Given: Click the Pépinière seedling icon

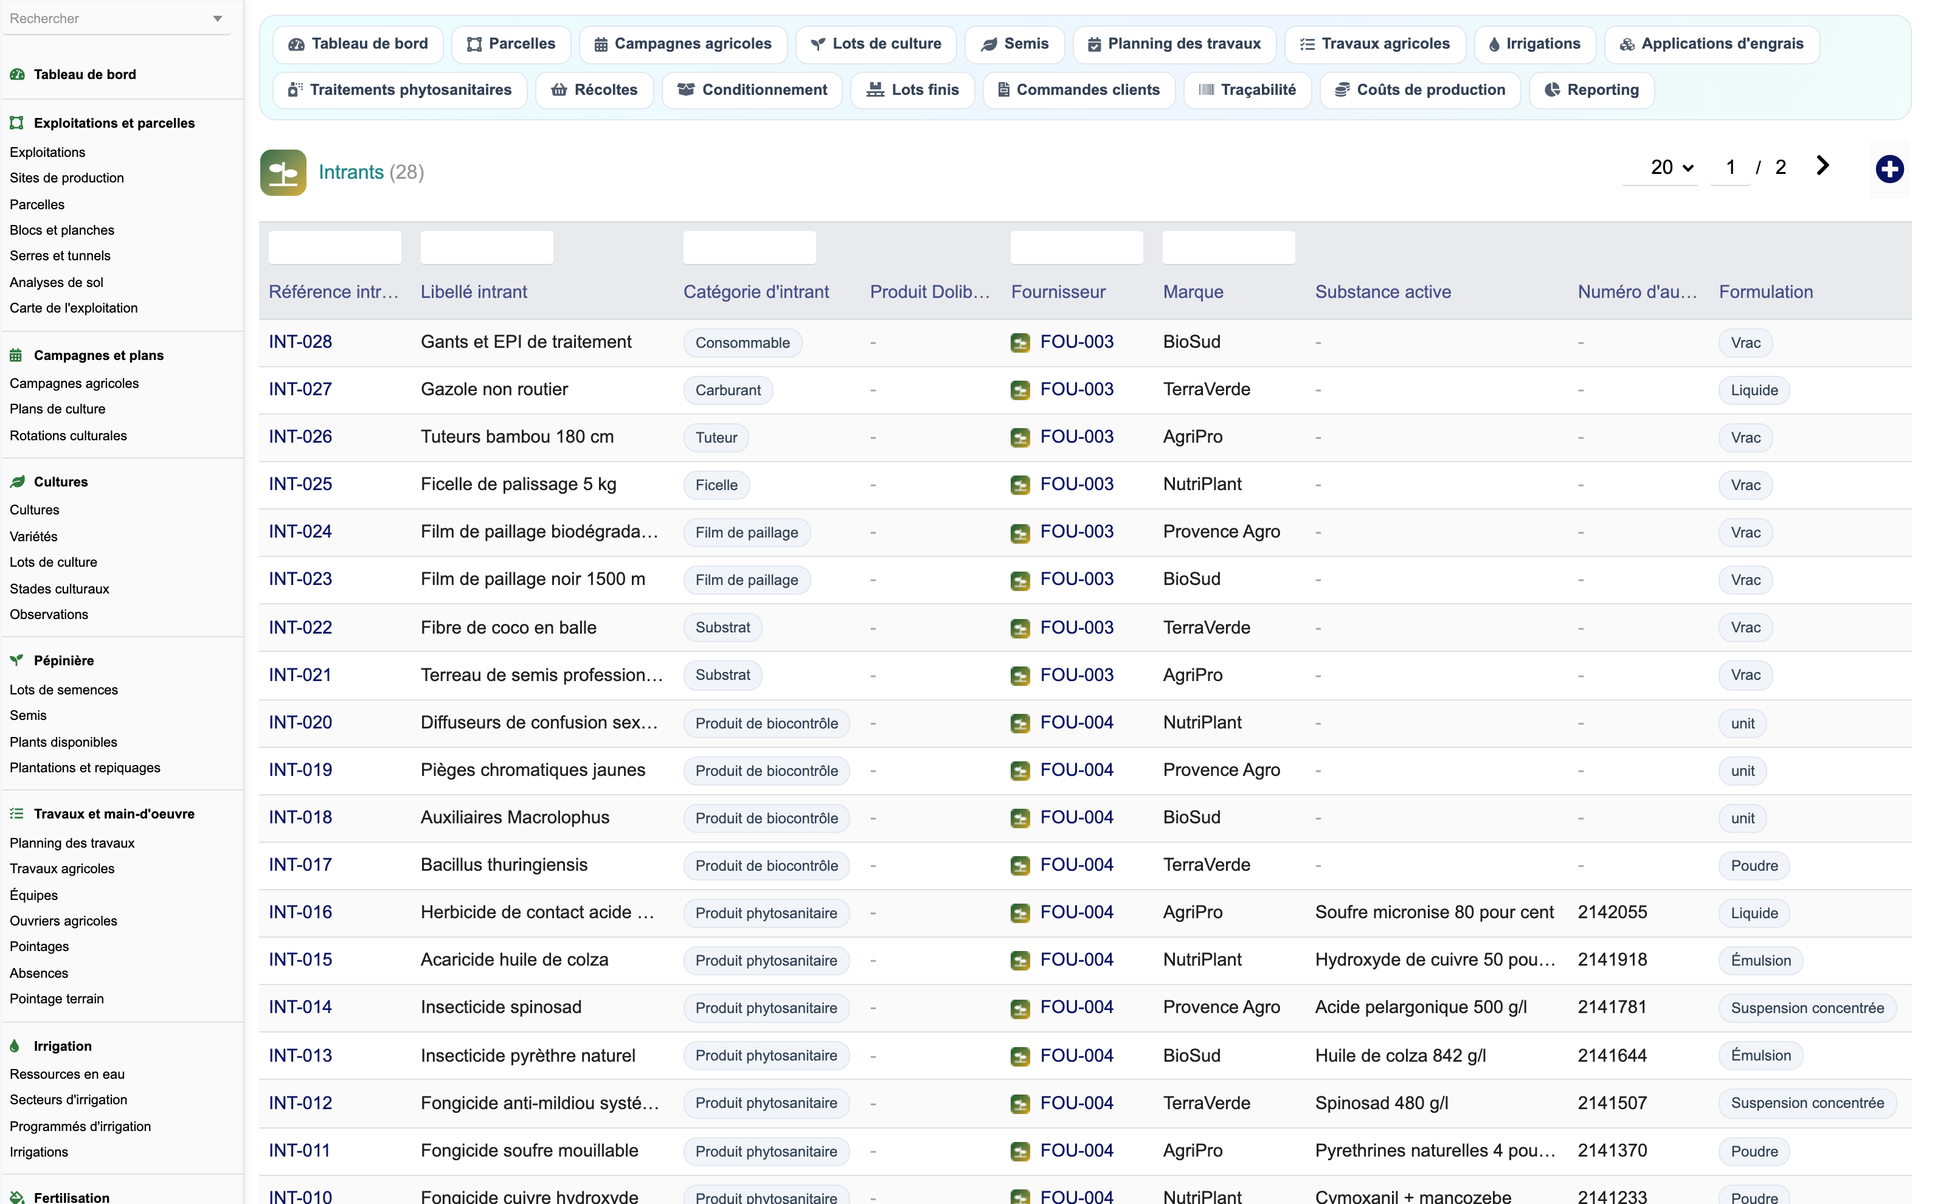Looking at the screenshot, I should pyautogui.click(x=17, y=660).
